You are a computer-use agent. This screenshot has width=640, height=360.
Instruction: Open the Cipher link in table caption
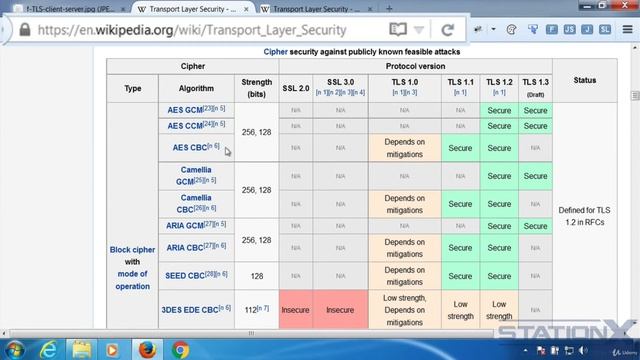[x=276, y=52]
